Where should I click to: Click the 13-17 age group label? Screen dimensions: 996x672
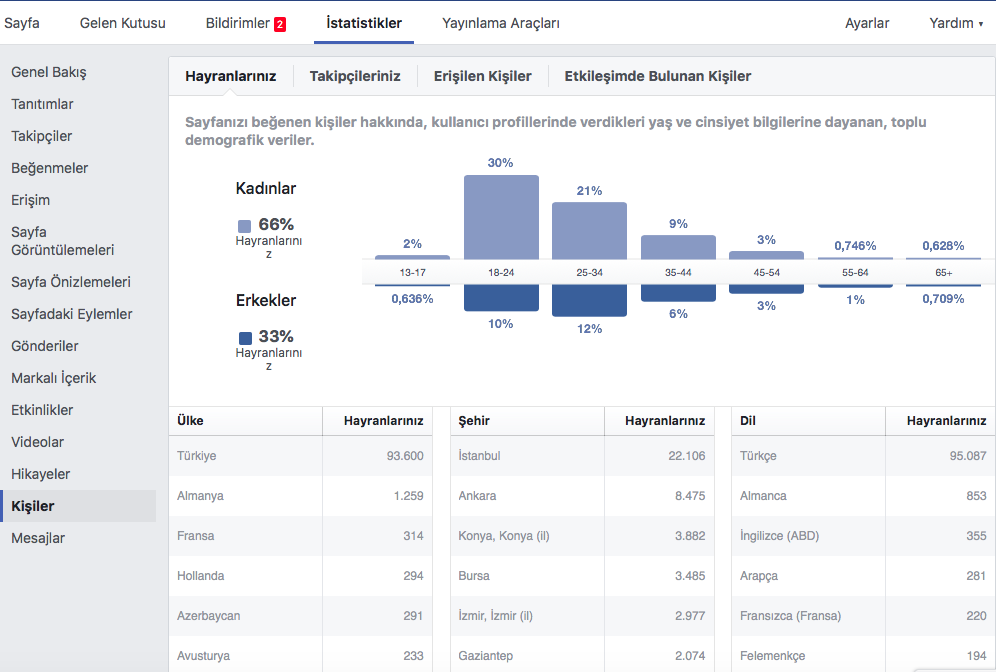412,272
